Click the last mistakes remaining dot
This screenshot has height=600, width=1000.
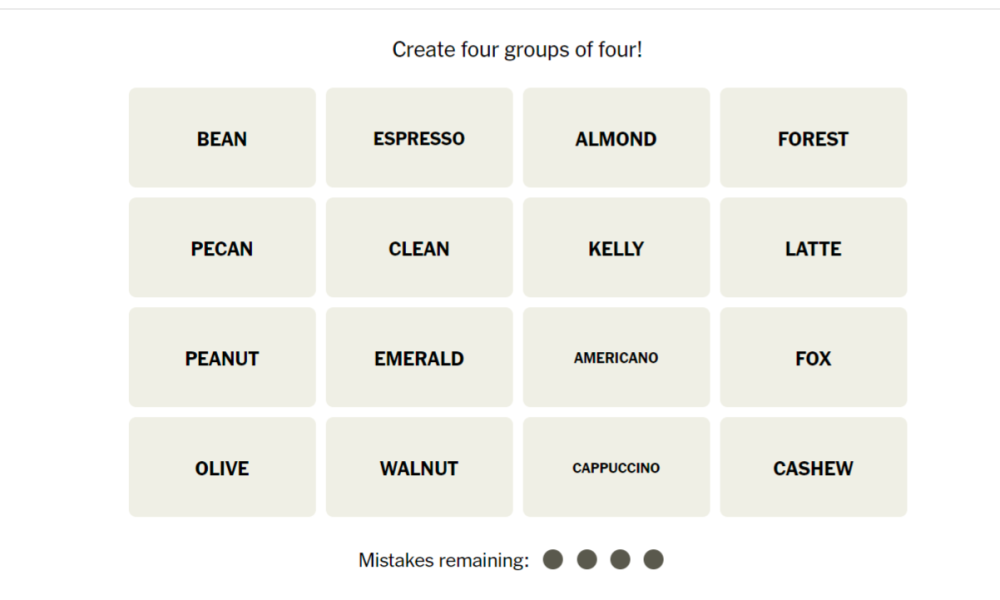point(653,560)
